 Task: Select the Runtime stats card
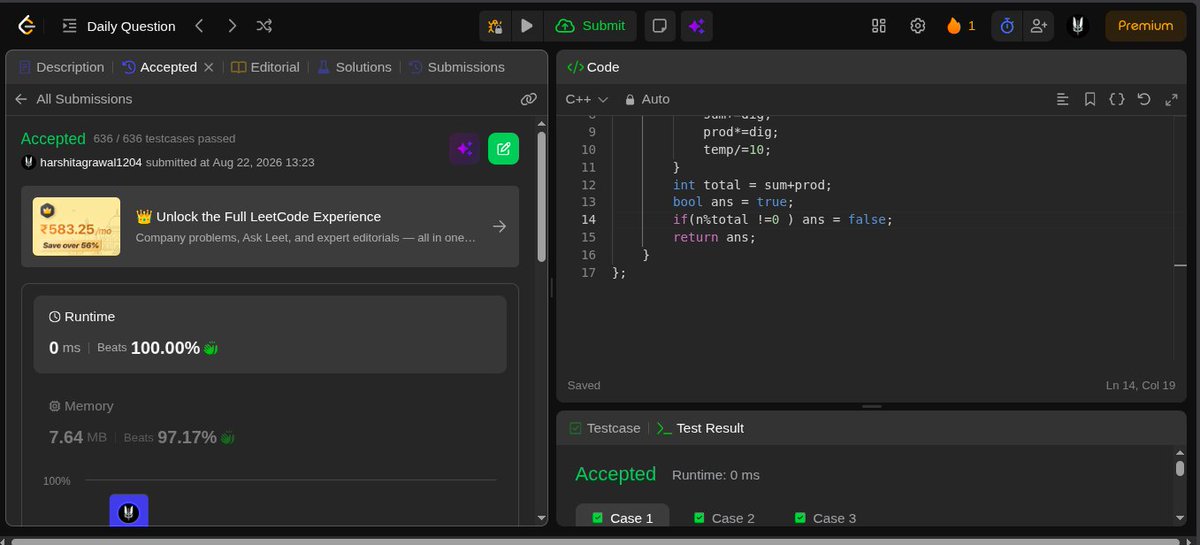point(270,334)
